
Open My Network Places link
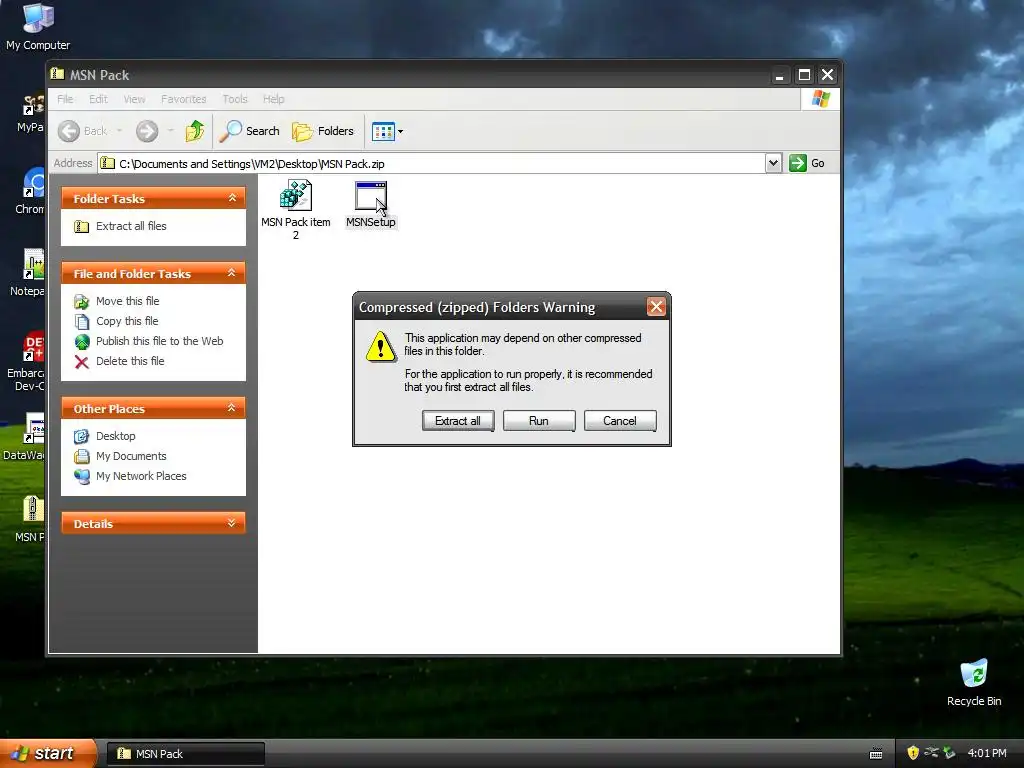coord(141,476)
